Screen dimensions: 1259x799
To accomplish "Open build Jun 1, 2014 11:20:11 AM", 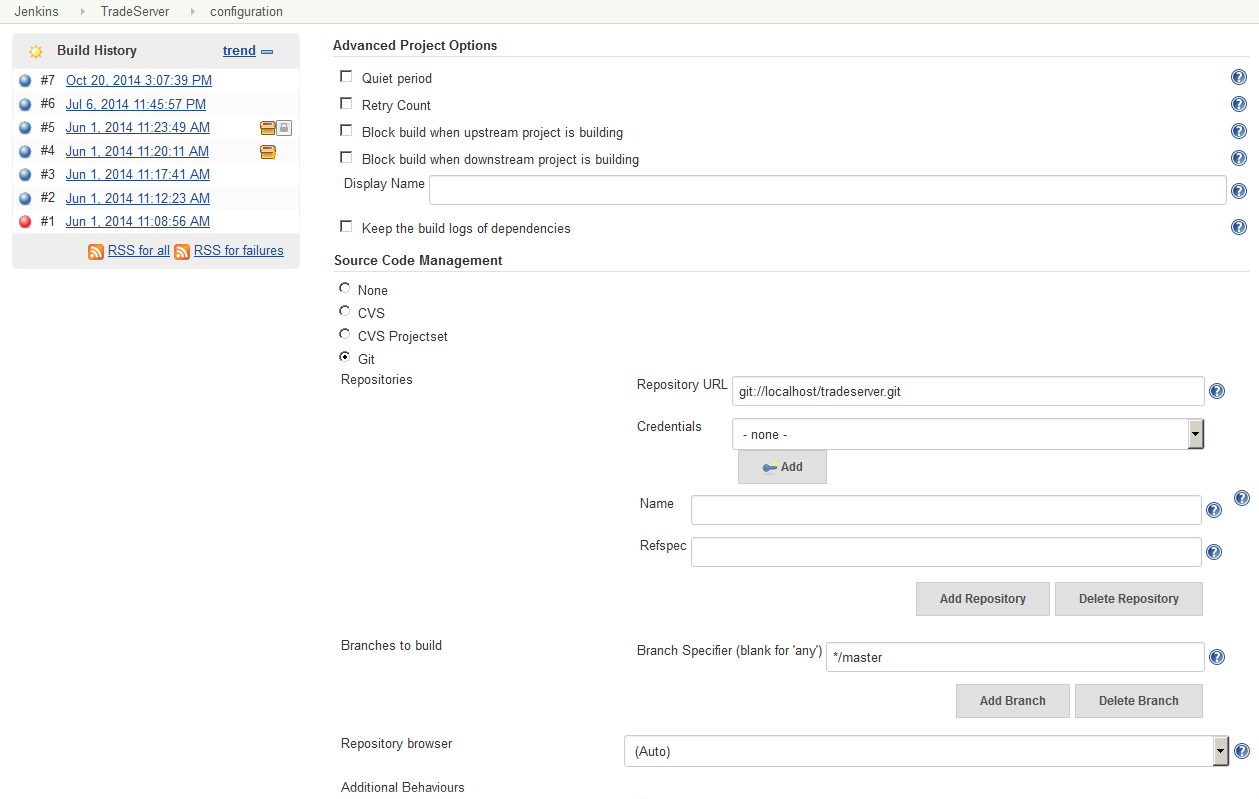I will point(138,151).
